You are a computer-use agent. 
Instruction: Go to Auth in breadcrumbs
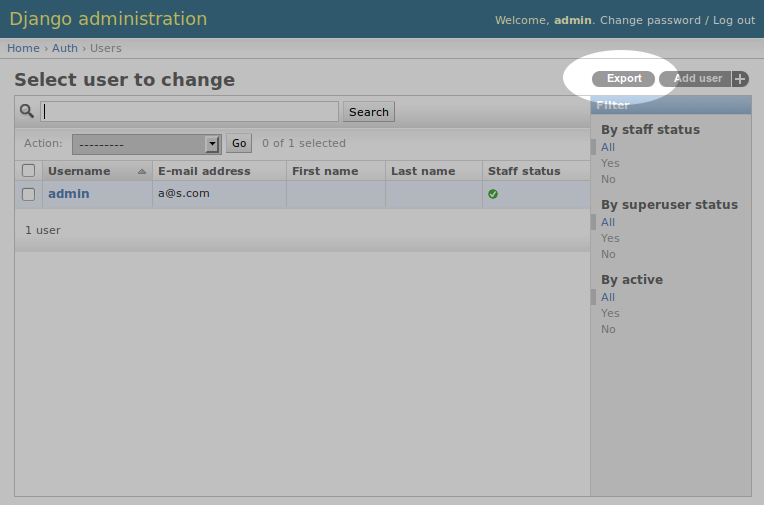coord(65,48)
